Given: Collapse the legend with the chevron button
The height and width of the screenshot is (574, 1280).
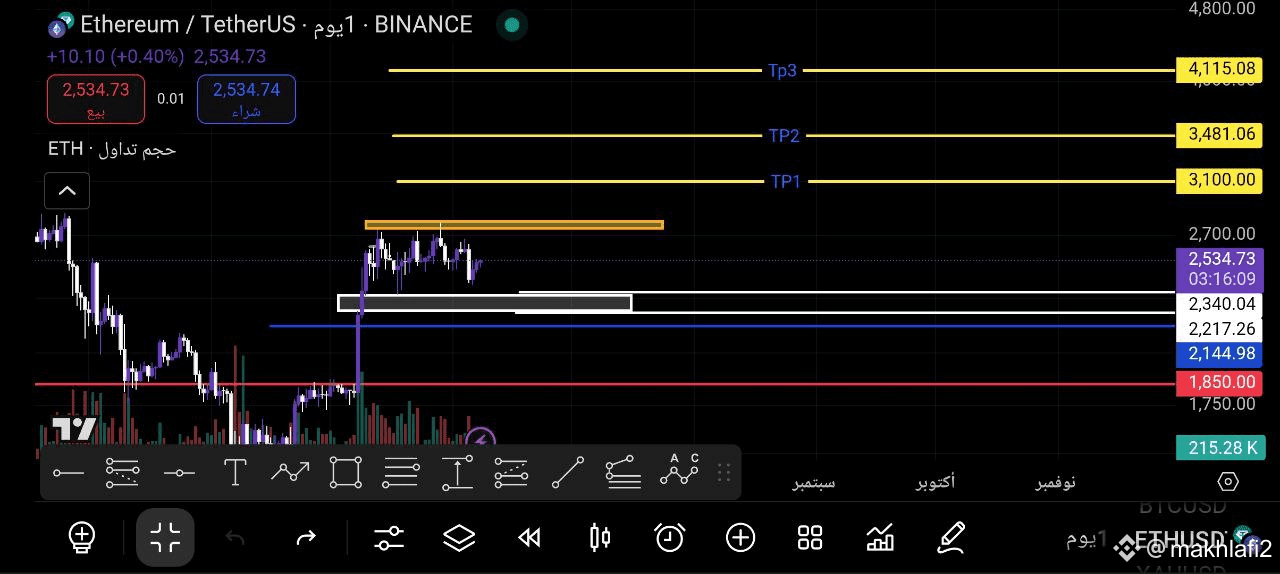Looking at the screenshot, I should pos(67,191).
